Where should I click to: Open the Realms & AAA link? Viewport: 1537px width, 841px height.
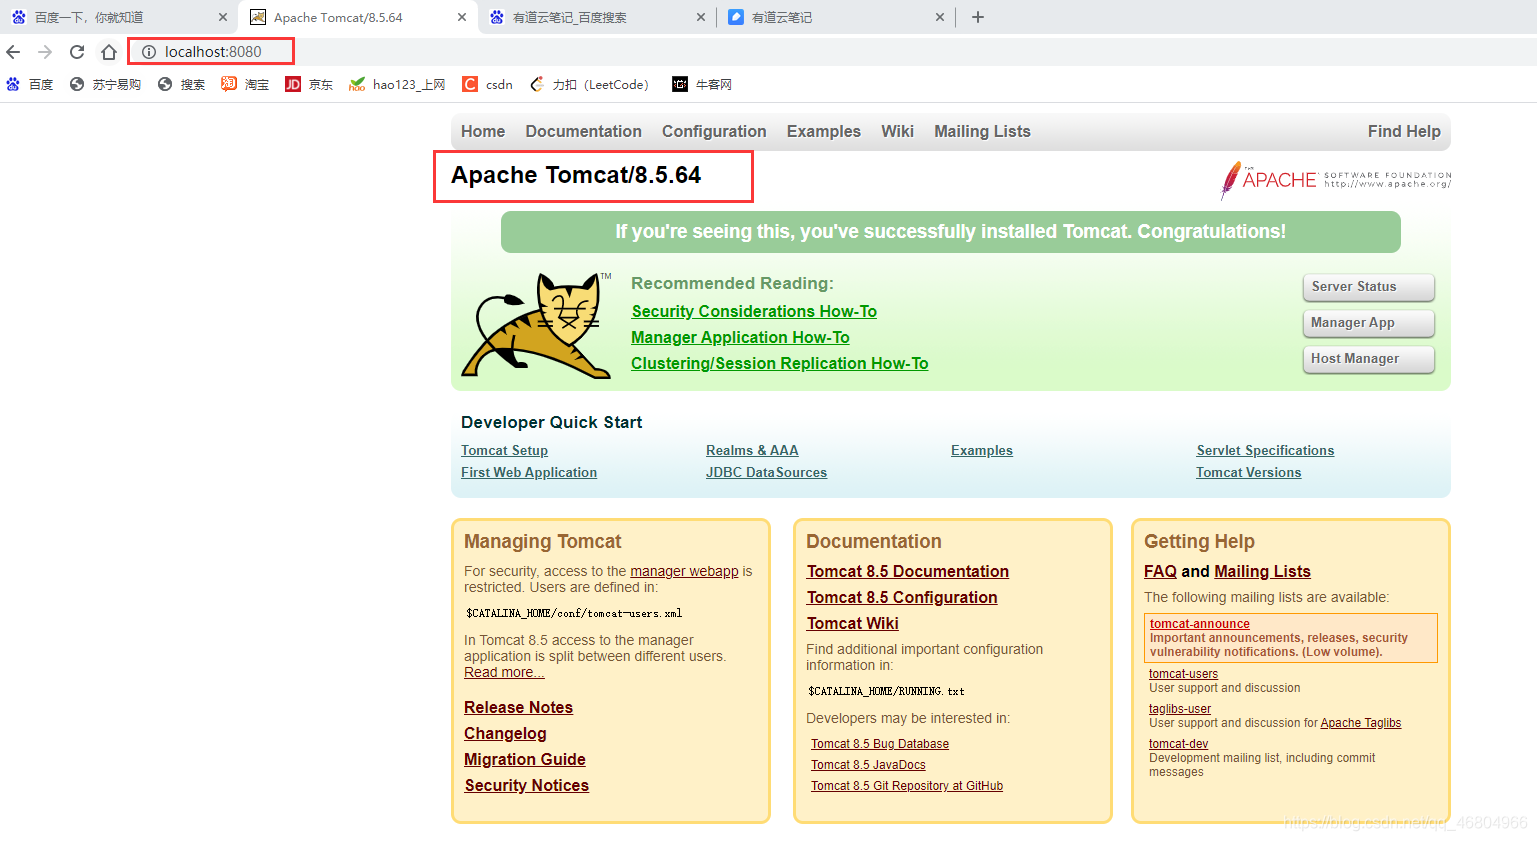[x=752, y=451]
